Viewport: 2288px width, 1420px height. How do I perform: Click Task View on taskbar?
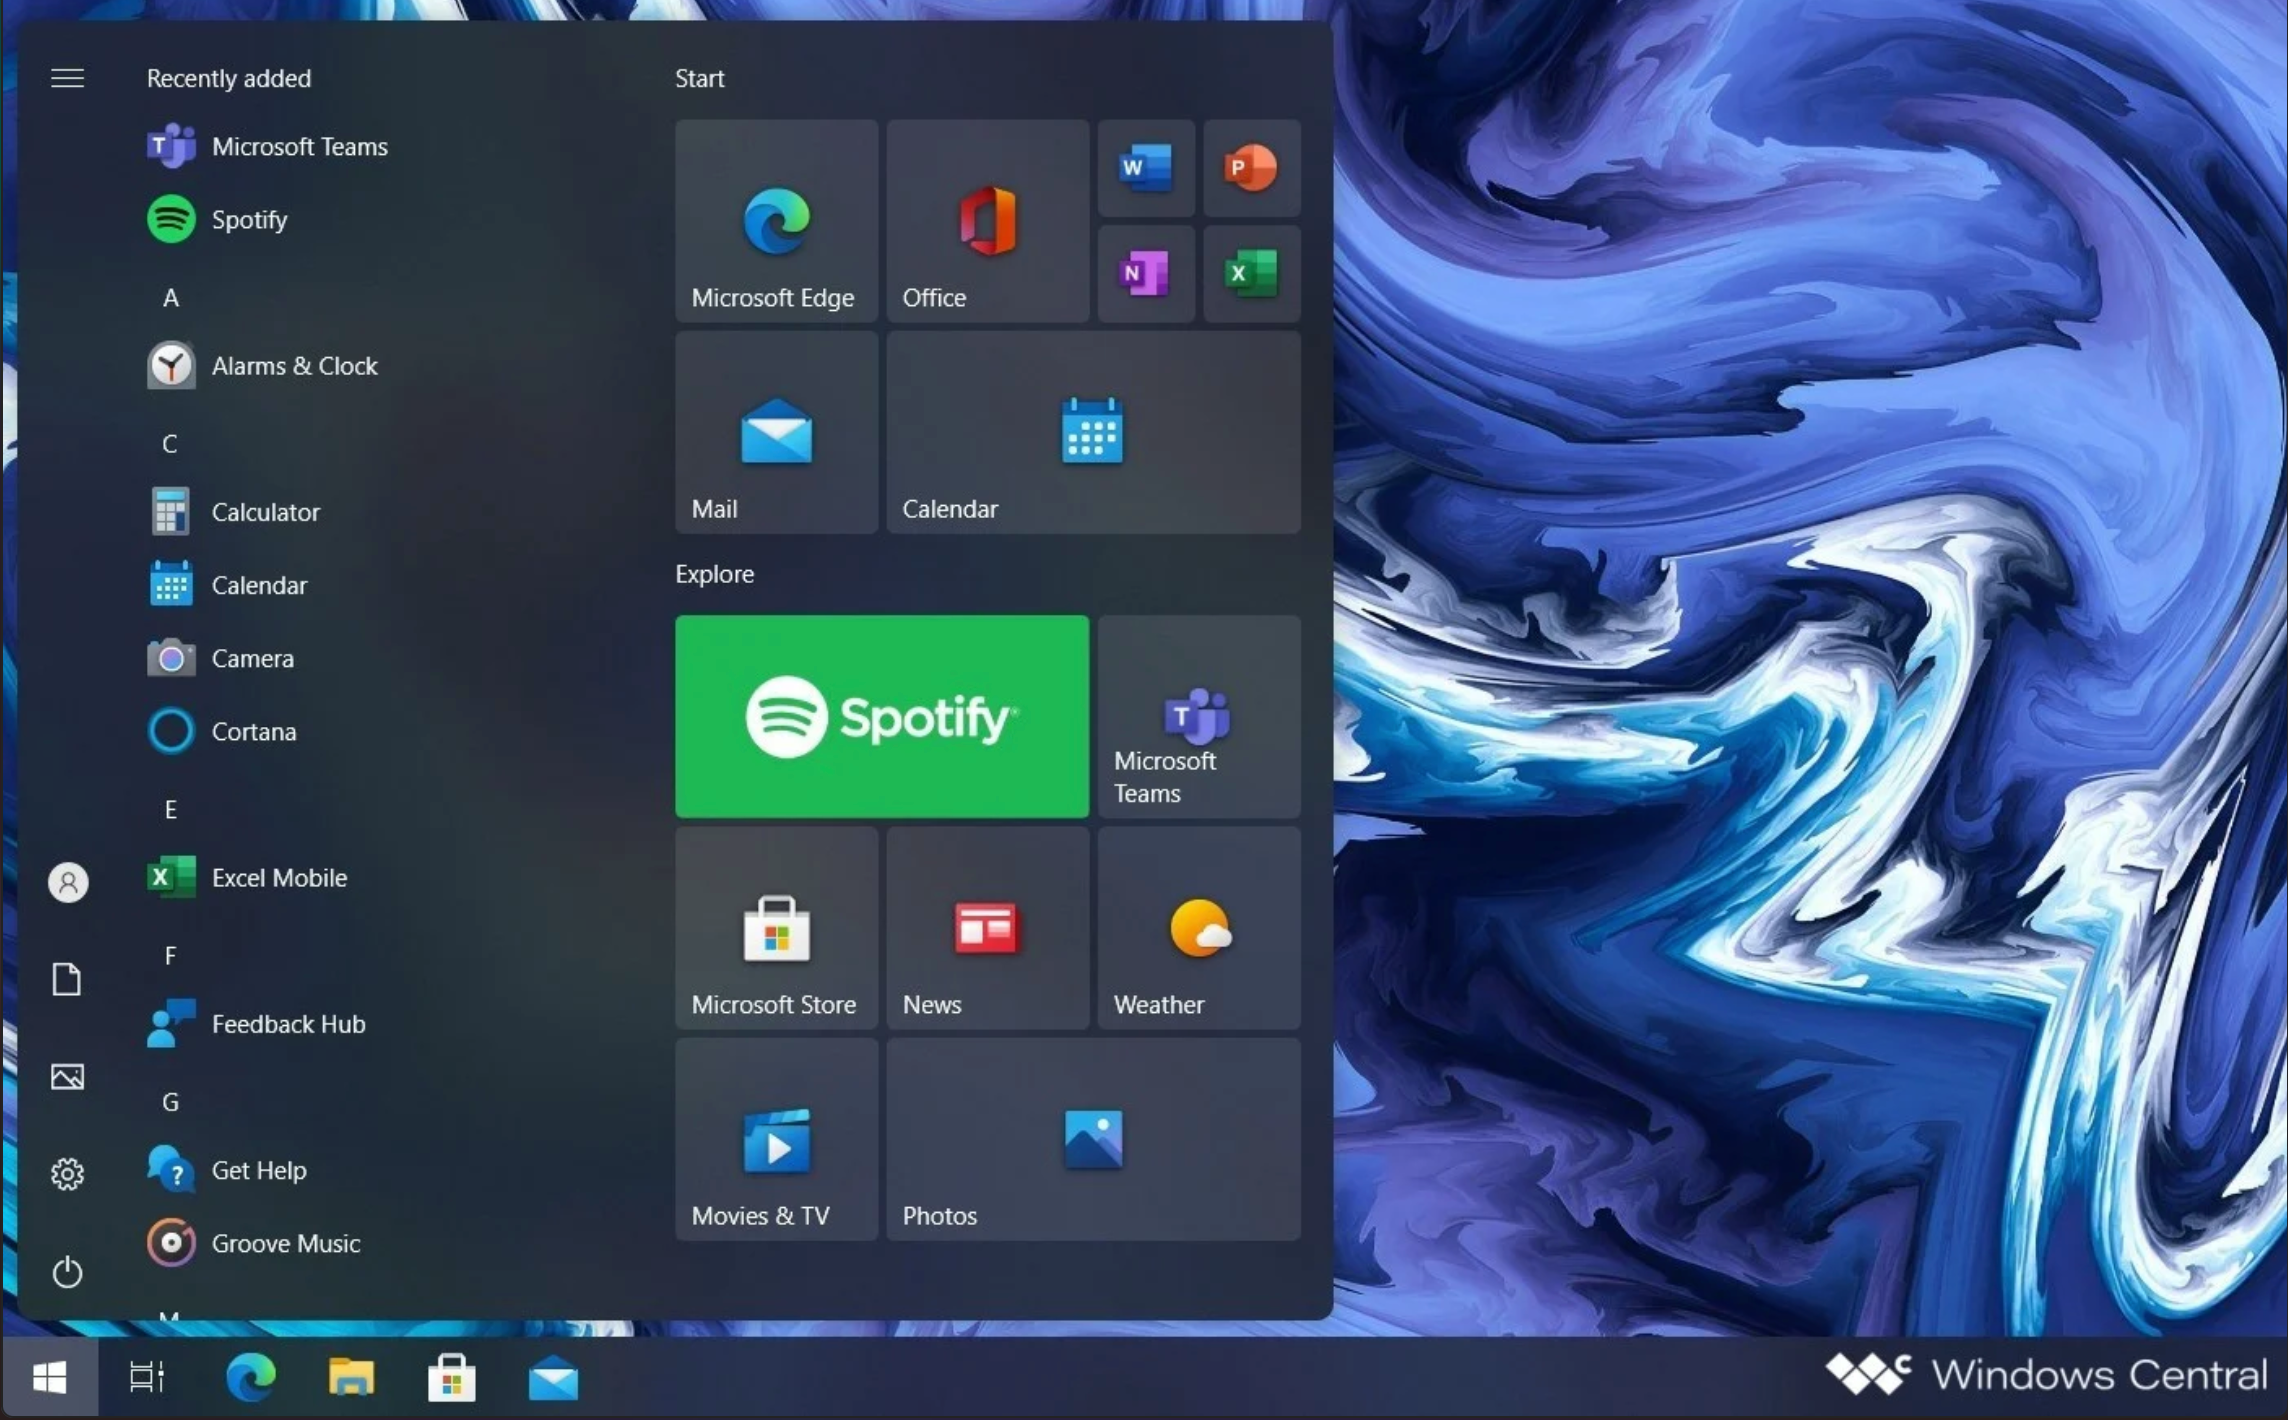(147, 1378)
